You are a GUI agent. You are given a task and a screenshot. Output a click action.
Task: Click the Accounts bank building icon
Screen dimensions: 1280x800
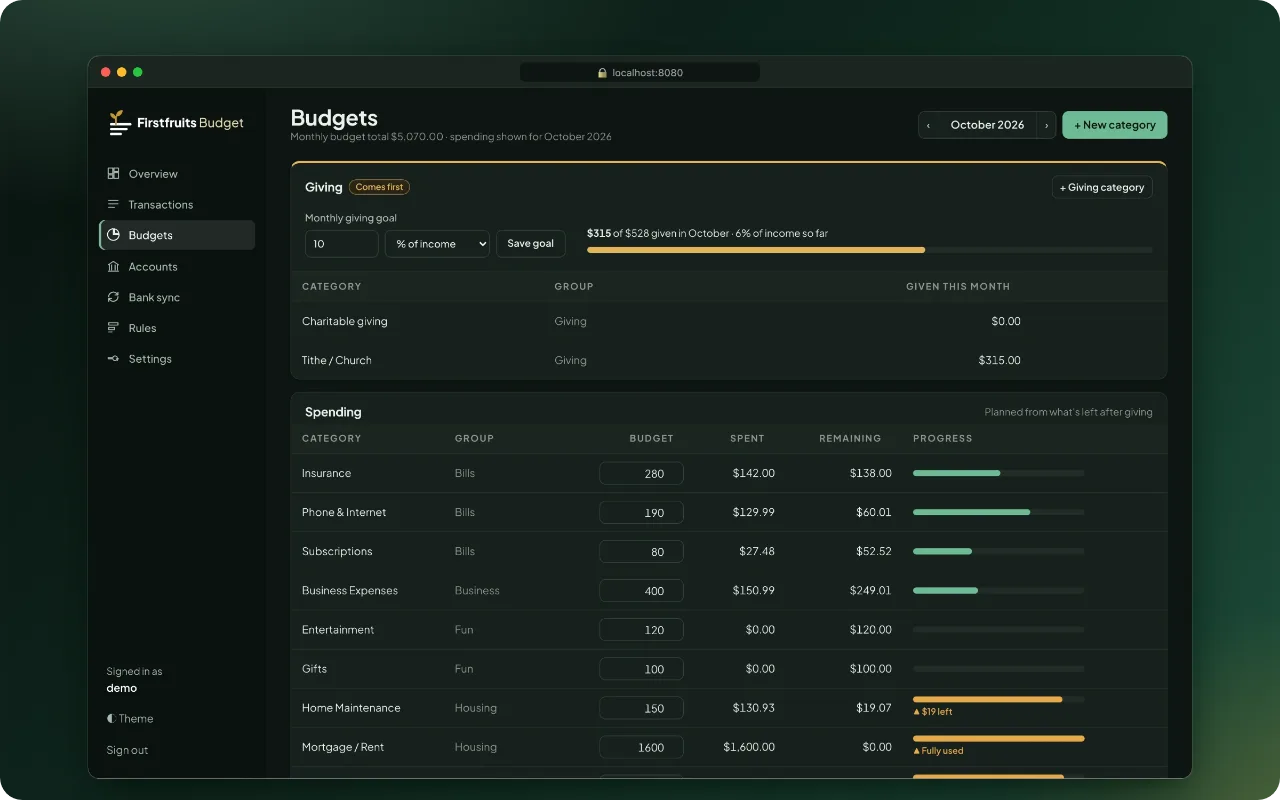[114, 267]
